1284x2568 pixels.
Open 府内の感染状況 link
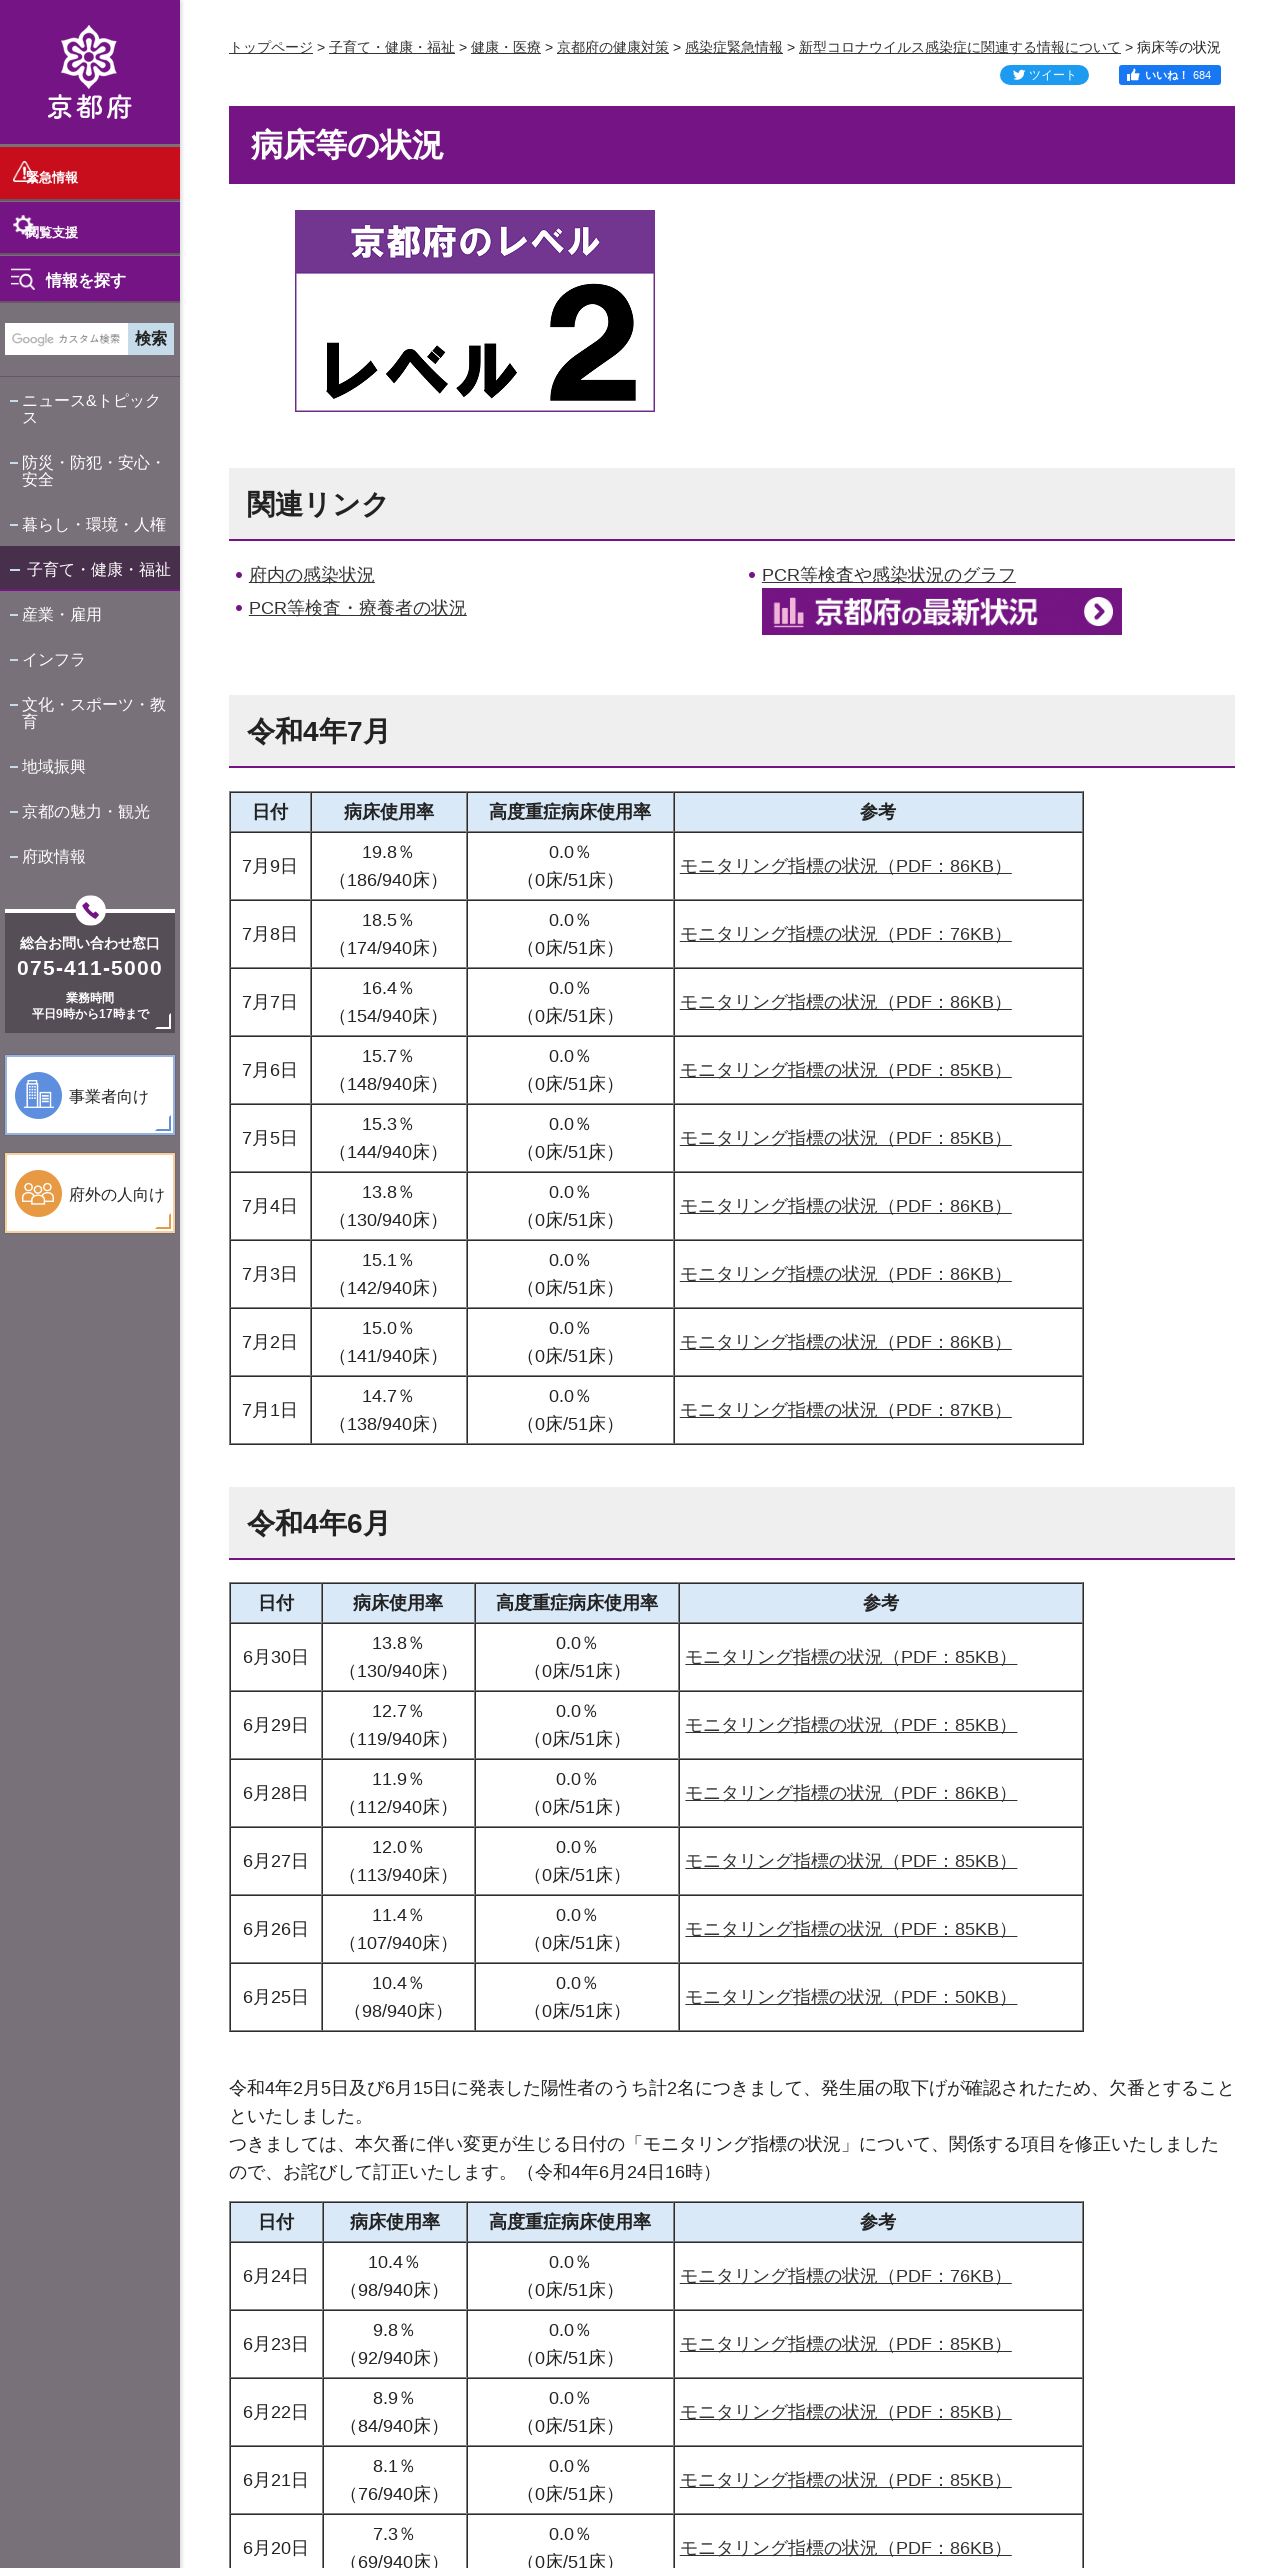coord(312,575)
